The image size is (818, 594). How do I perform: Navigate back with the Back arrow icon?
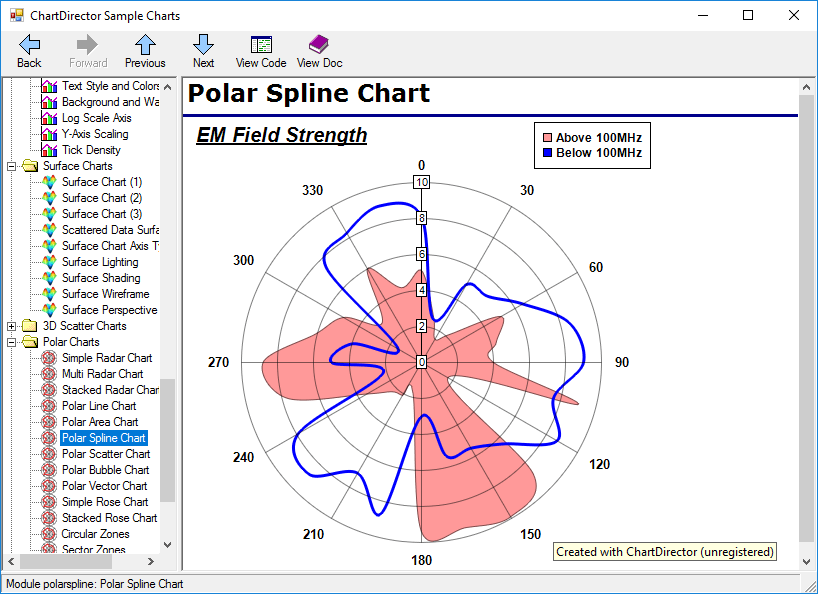[29, 48]
